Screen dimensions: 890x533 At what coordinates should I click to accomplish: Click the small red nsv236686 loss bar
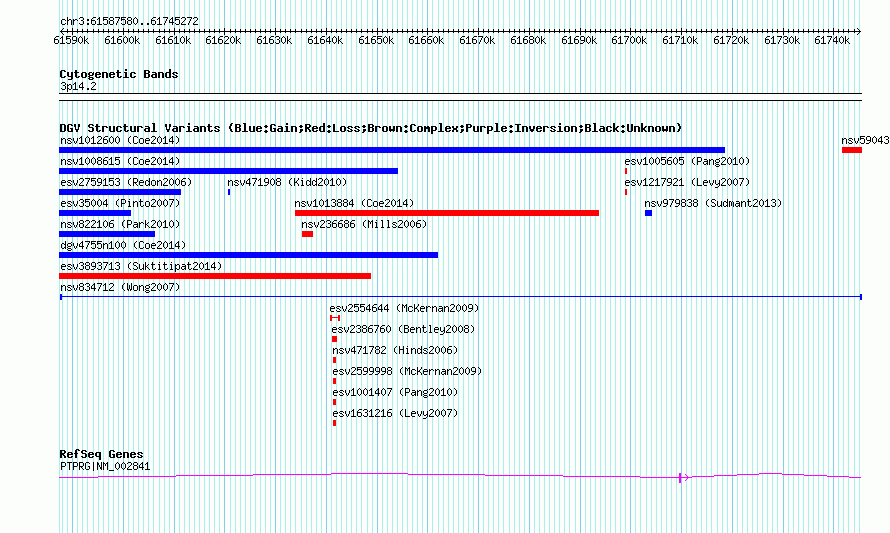pos(307,234)
